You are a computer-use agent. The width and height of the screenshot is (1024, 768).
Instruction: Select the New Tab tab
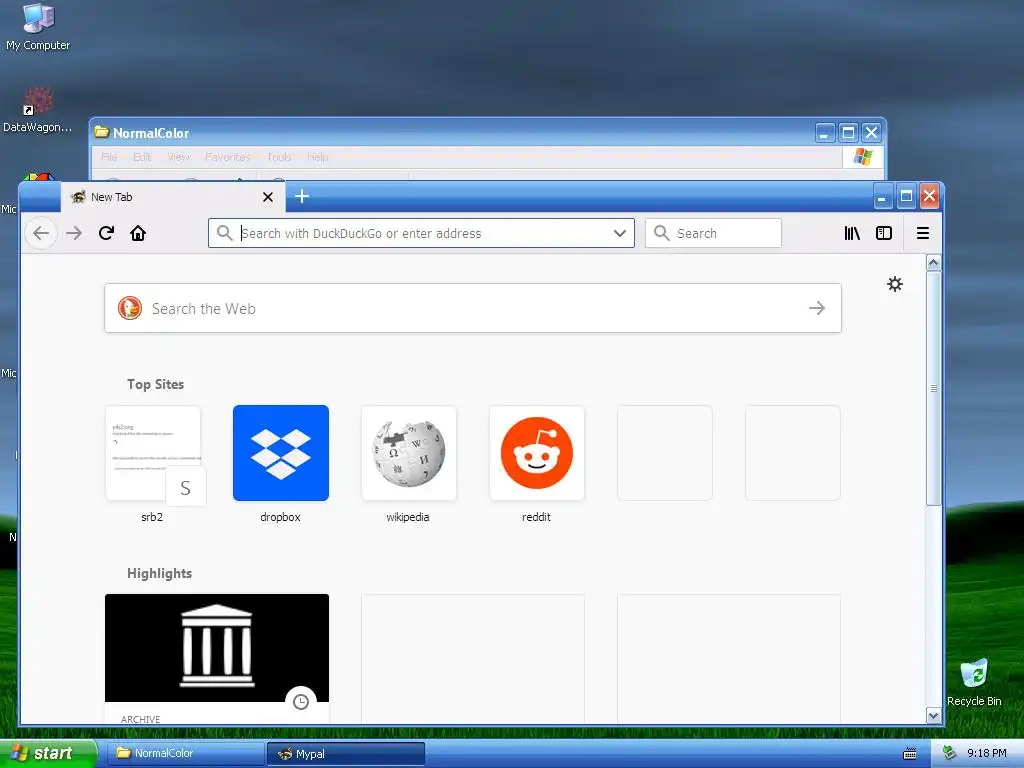point(173,197)
